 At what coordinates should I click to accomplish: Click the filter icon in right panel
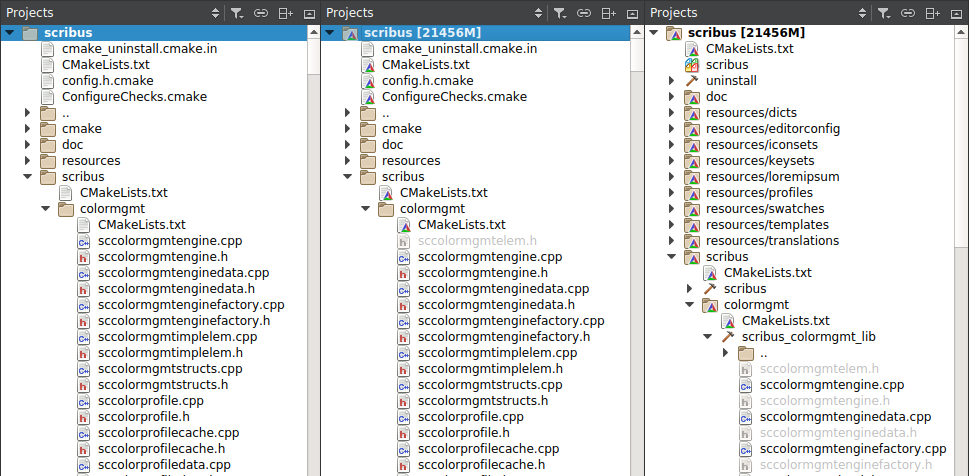click(883, 13)
